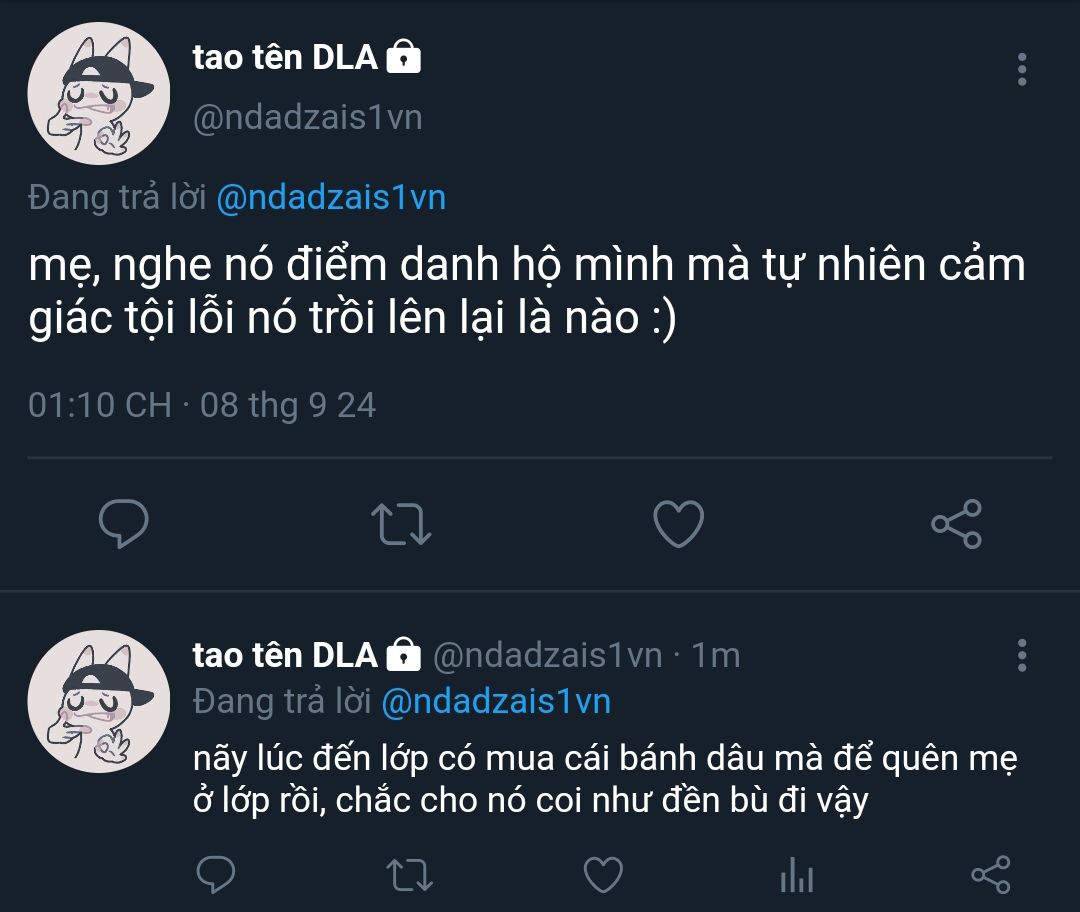Like the bánh dâu reply tweet
This screenshot has height=912, width=1080.
(603, 875)
